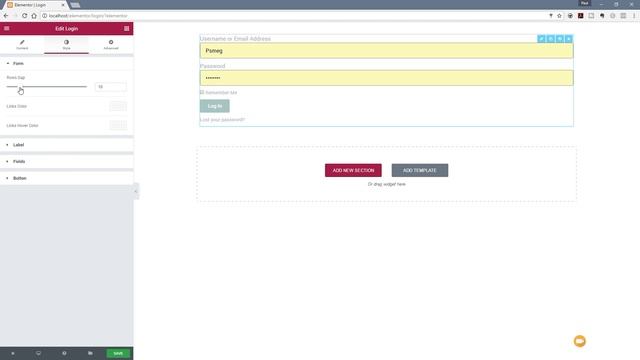Switch to the Style tab
The width and height of the screenshot is (640, 360).
click(66, 44)
